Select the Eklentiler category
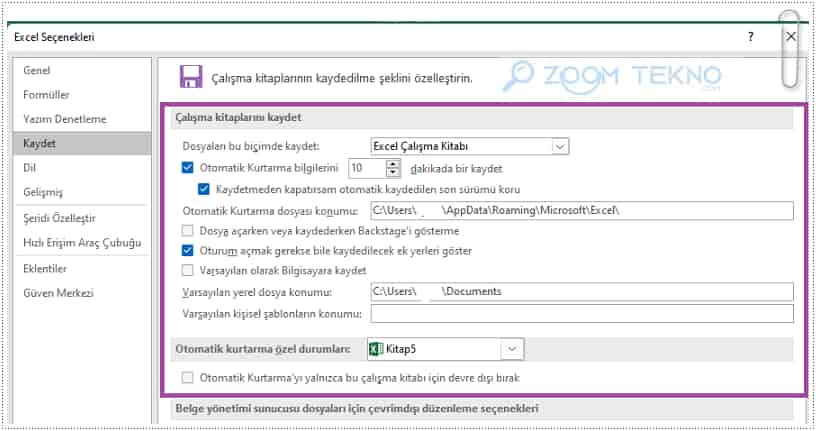Image resolution: width=816 pixels, height=431 pixels. click(x=45, y=269)
